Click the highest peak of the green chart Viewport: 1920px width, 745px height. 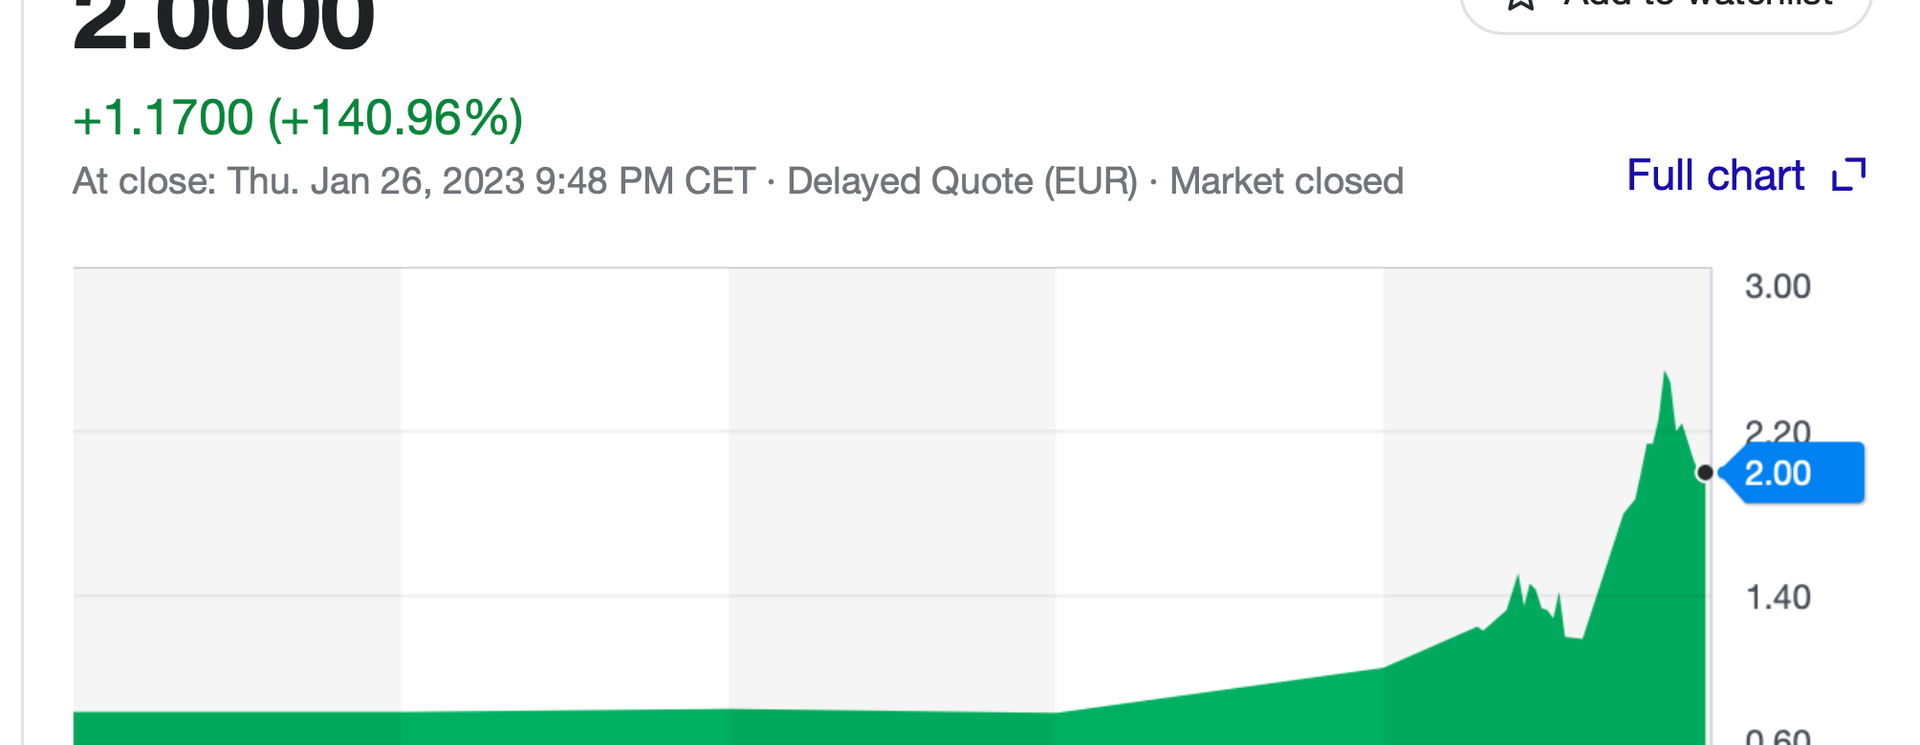click(x=1665, y=374)
